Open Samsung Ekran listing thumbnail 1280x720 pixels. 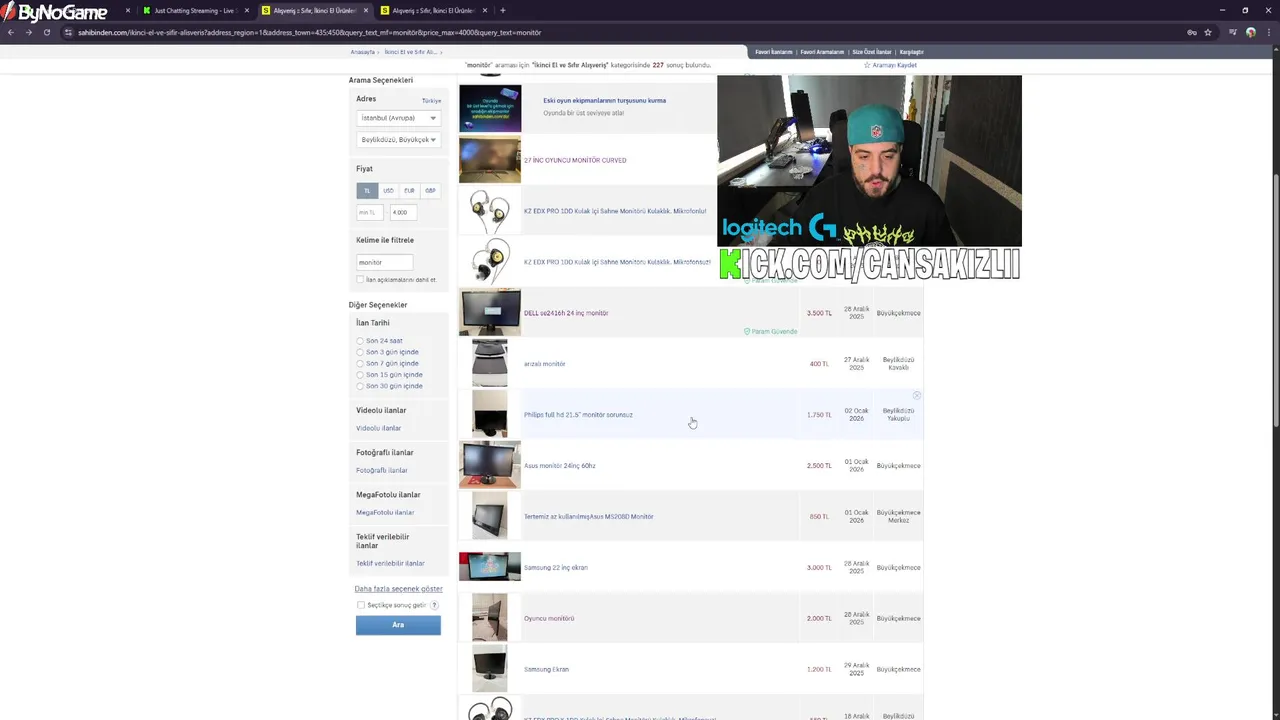tap(490, 669)
